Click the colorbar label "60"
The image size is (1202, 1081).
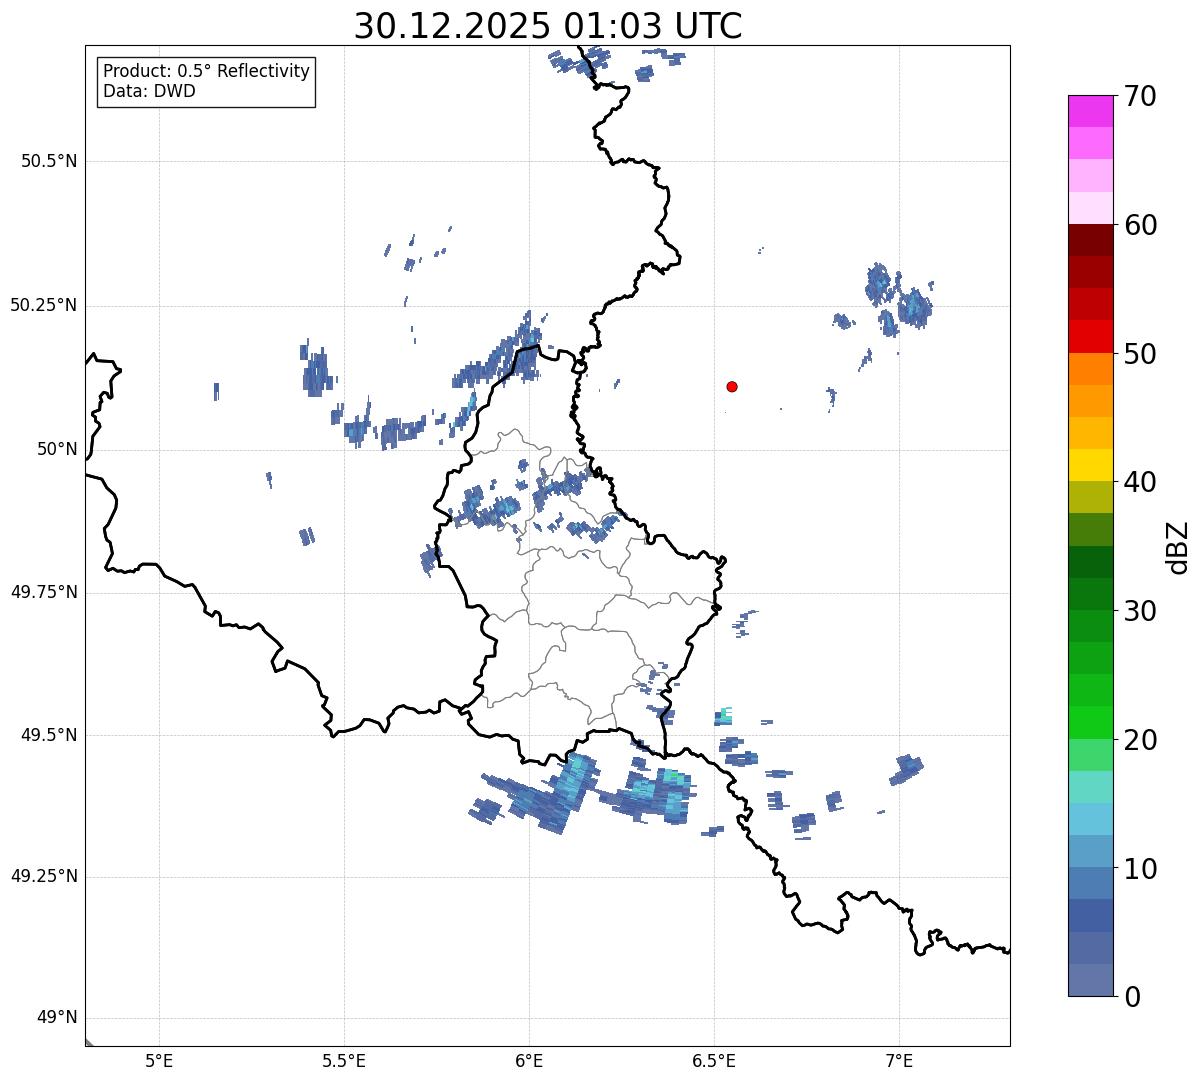1141,225
